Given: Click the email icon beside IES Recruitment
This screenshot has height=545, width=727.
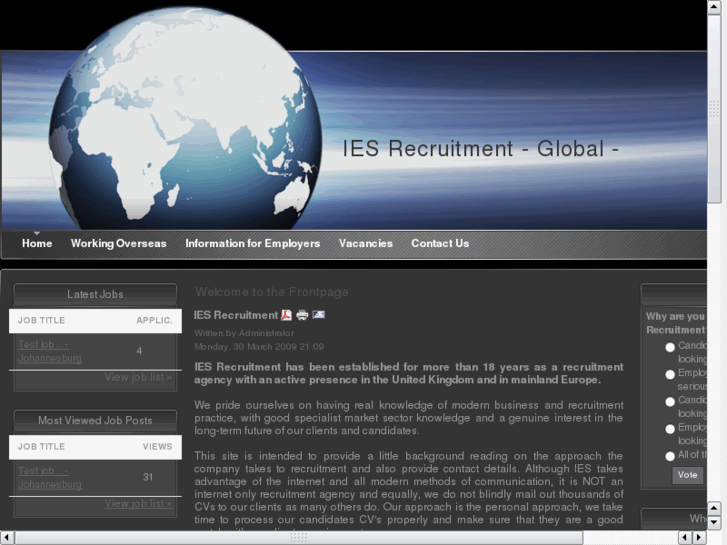Looking at the screenshot, I should (x=319, y=315).
